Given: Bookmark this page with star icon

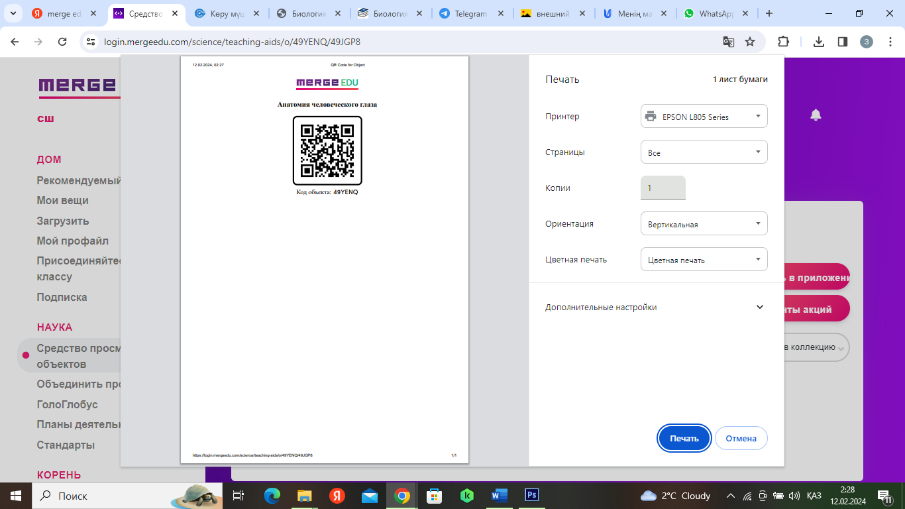Looking at the screenshot, I should pos(750,42).
